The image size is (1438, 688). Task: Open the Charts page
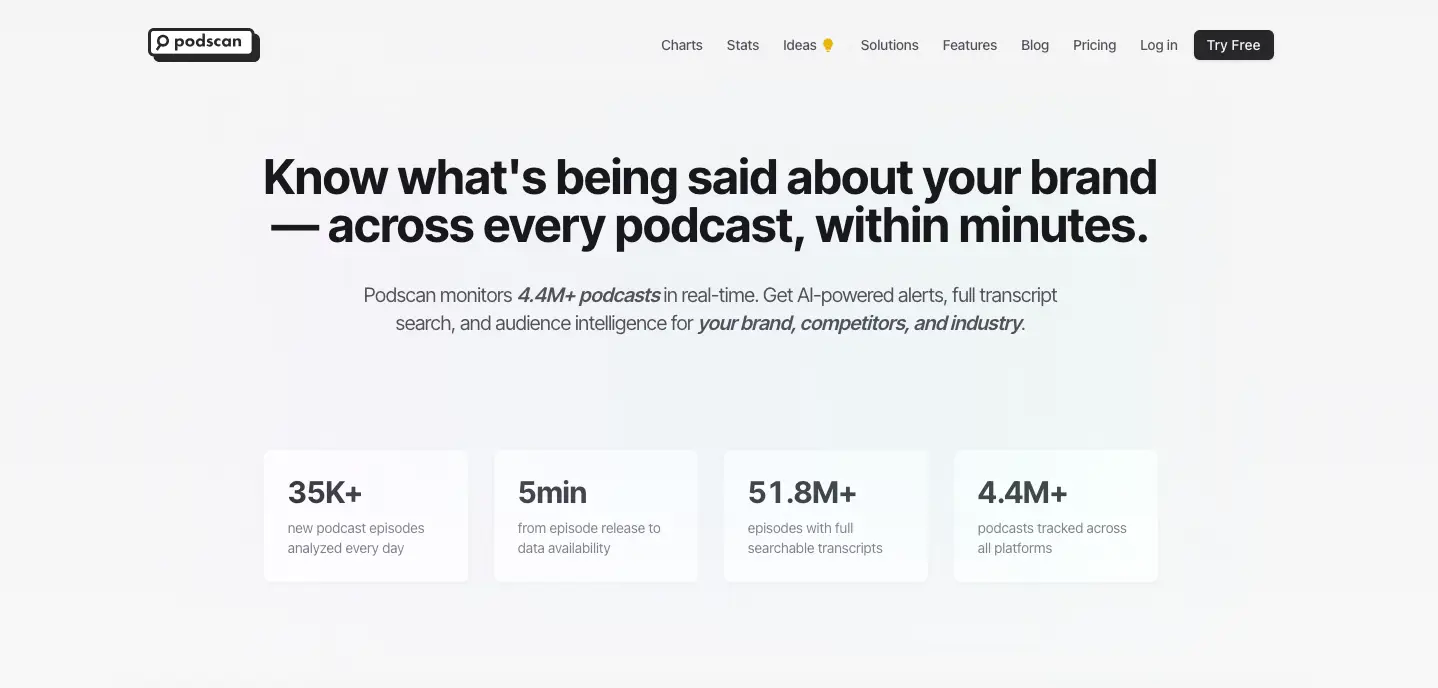click(x=681, y=45)
